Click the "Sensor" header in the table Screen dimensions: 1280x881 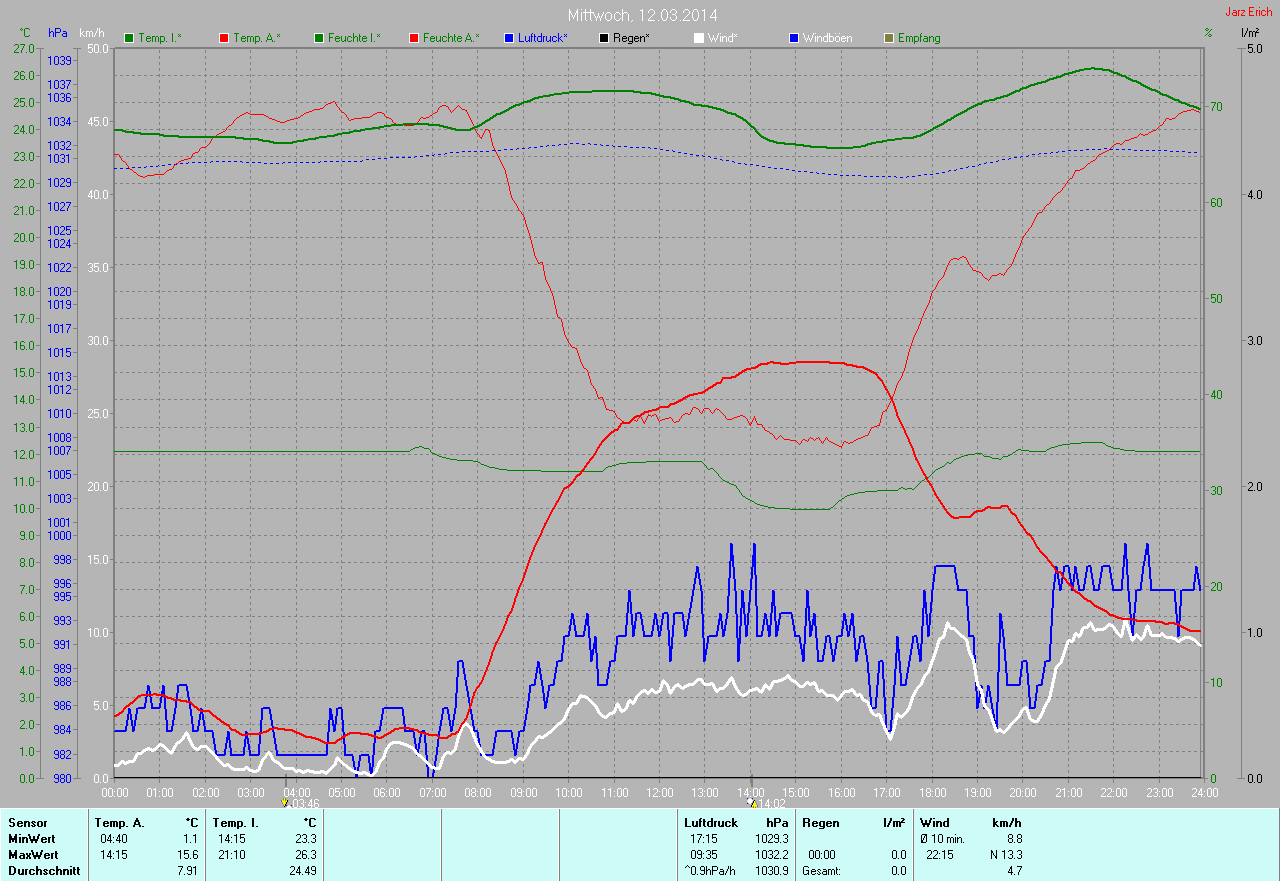(x=27, y=823)
